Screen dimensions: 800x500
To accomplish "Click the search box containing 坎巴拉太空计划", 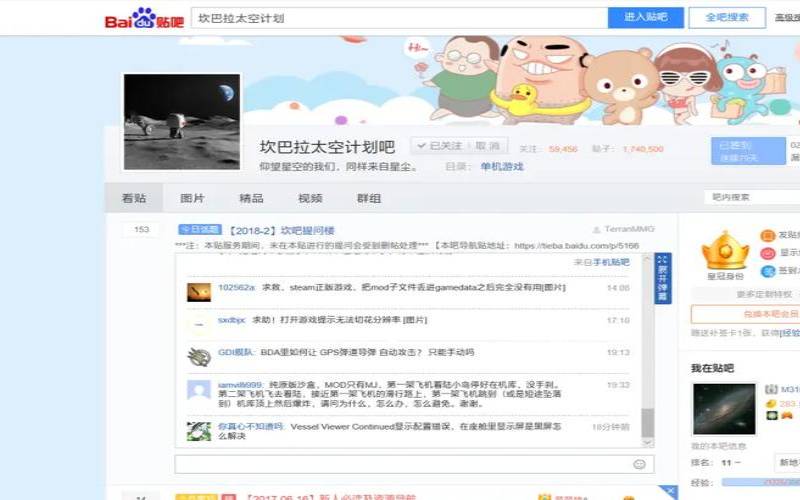I will [399, 18].
